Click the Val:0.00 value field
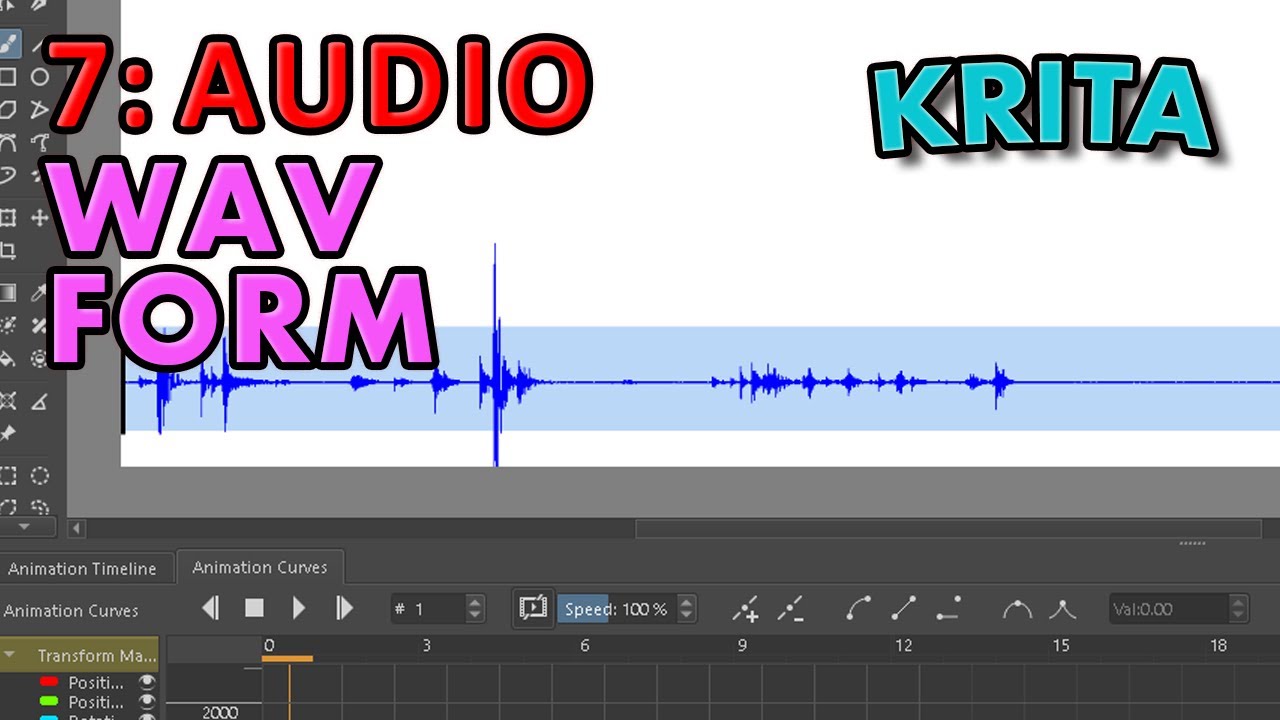Screen dimensions: 1280x720 click(x=1169, y=608)
